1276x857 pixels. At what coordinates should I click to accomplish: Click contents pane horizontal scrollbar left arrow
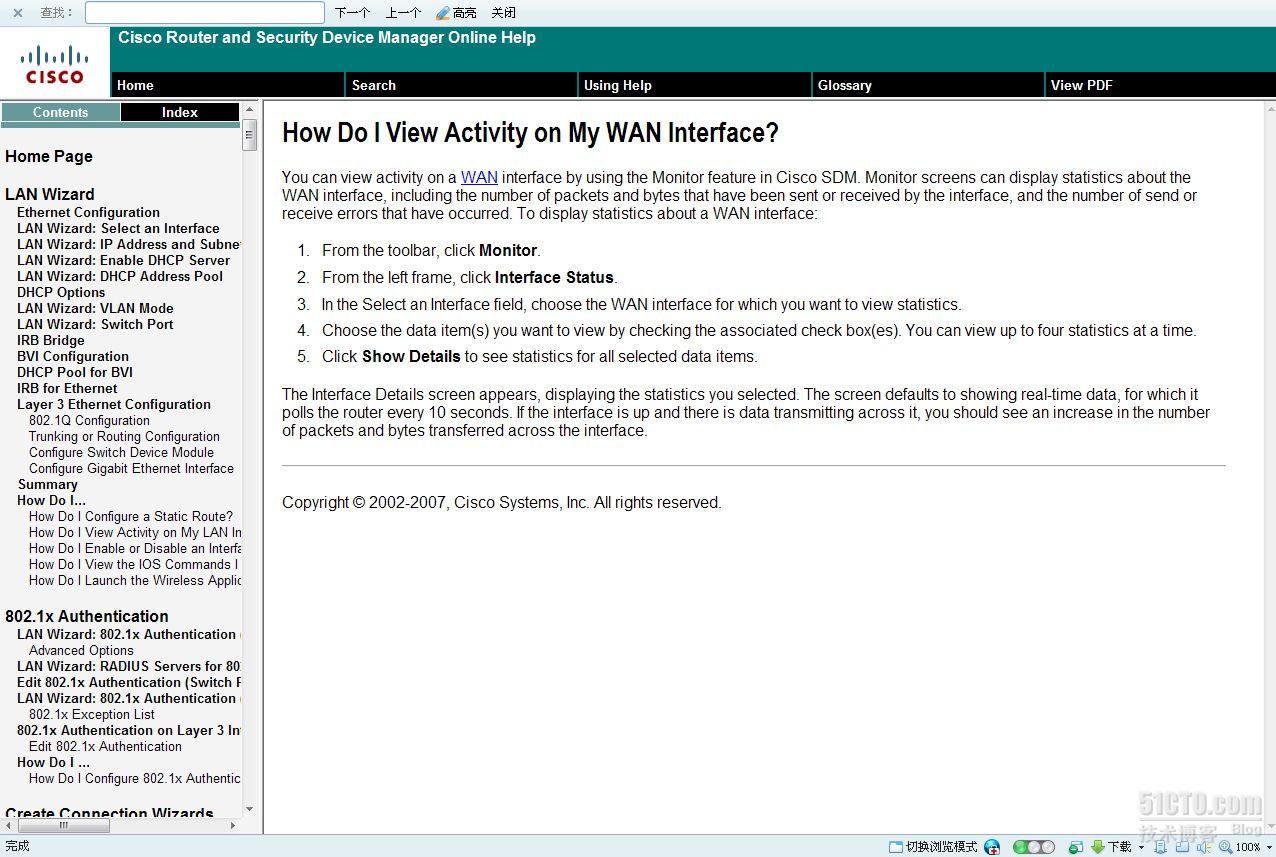coord(8,826)
